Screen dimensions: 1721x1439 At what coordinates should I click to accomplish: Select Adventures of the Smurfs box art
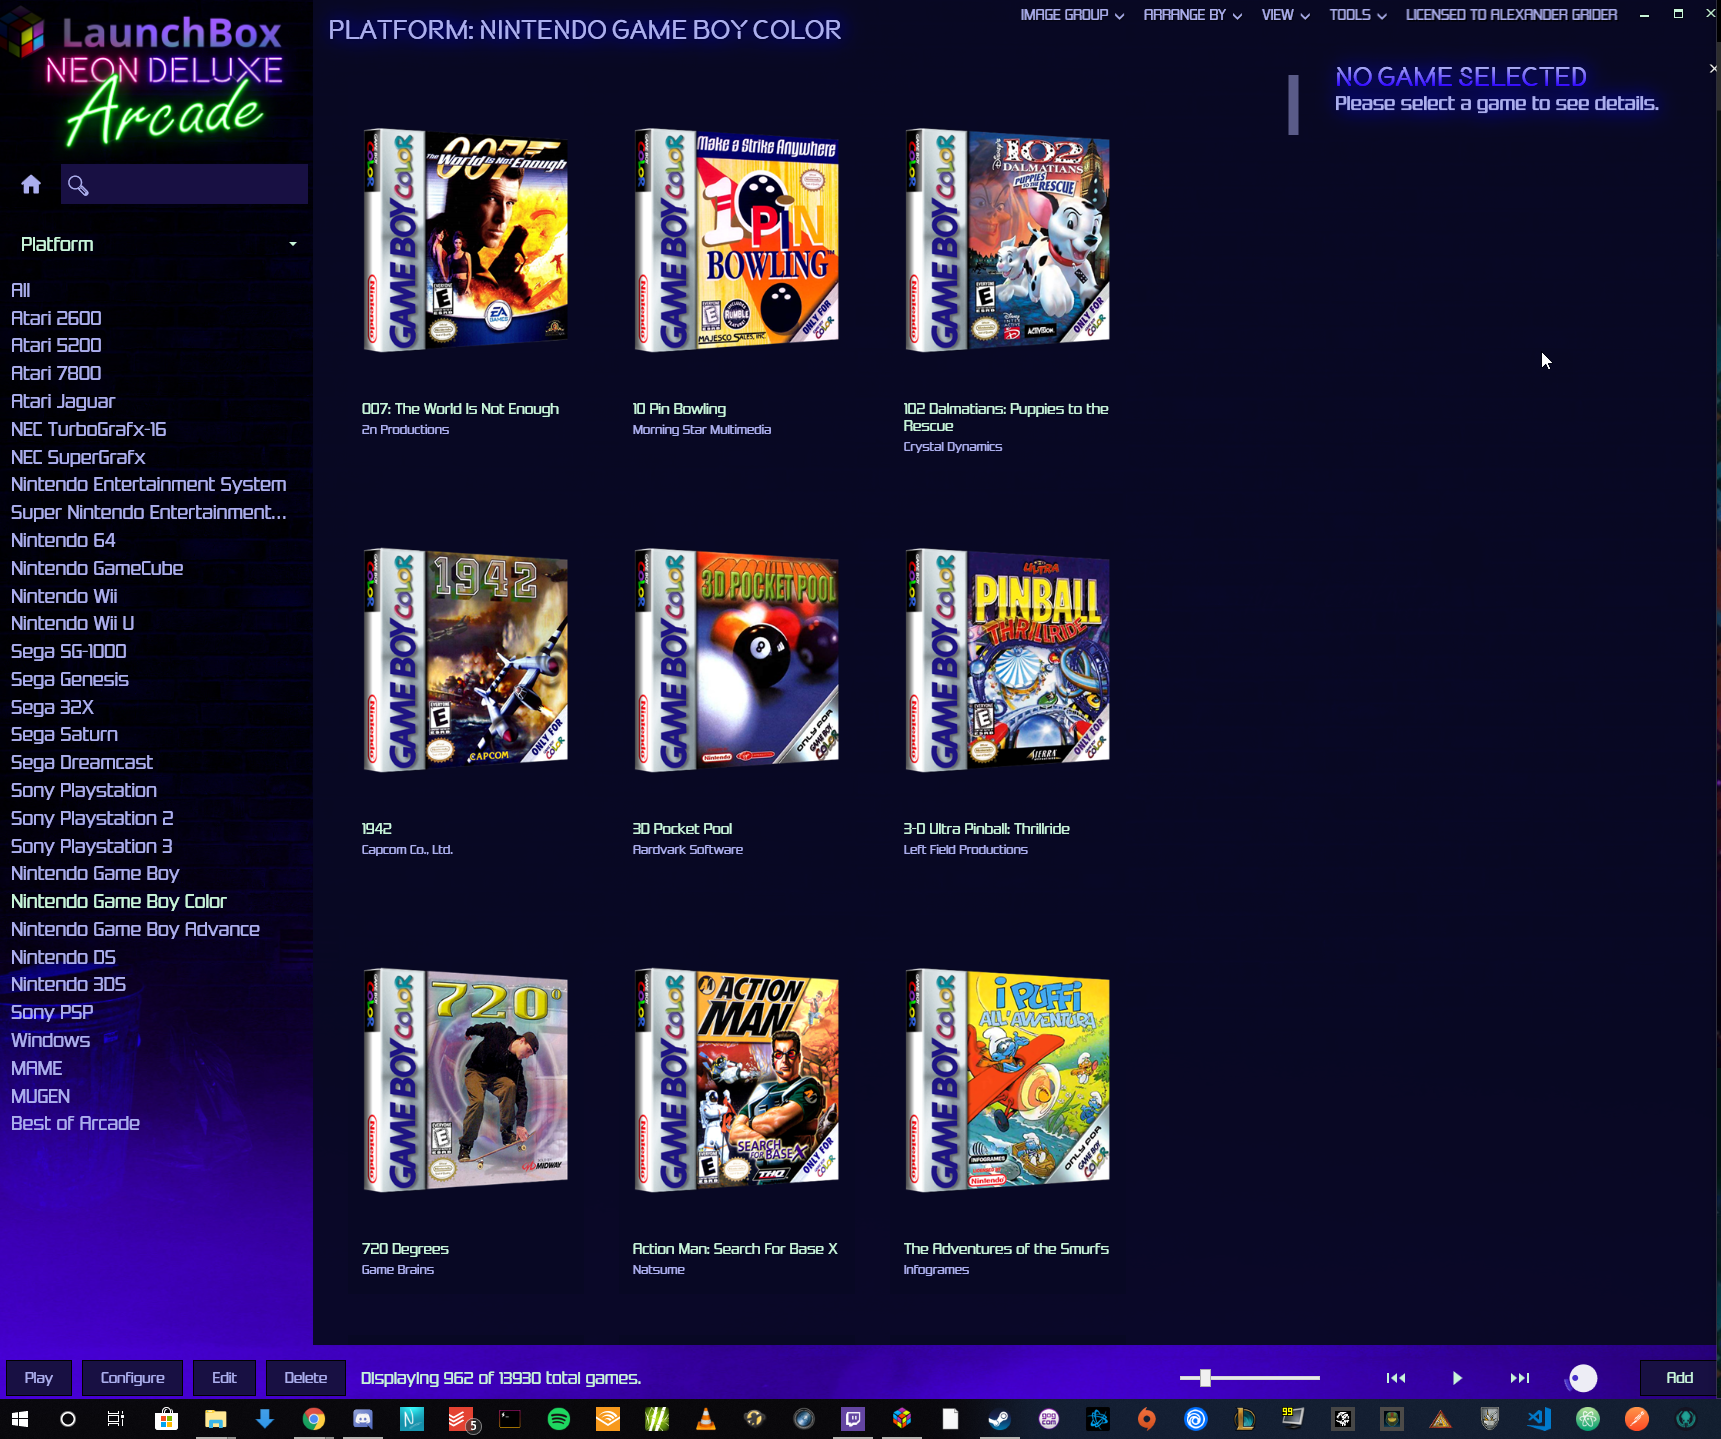[1008, 1080]
